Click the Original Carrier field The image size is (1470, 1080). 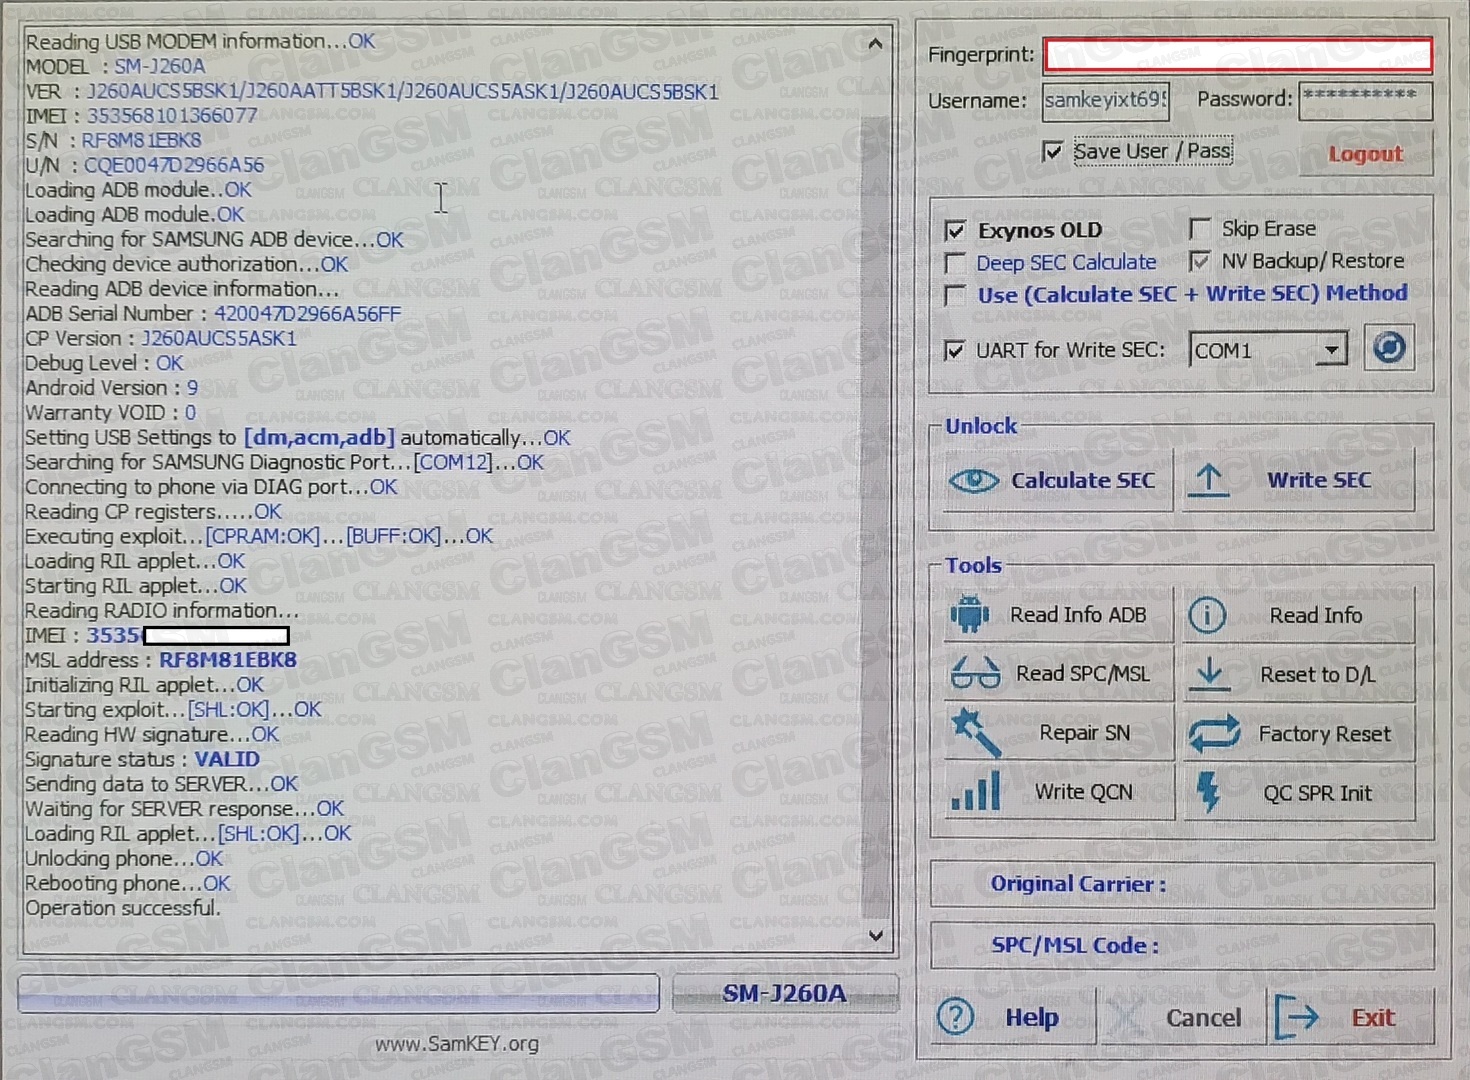click(x=1182, y=884)
